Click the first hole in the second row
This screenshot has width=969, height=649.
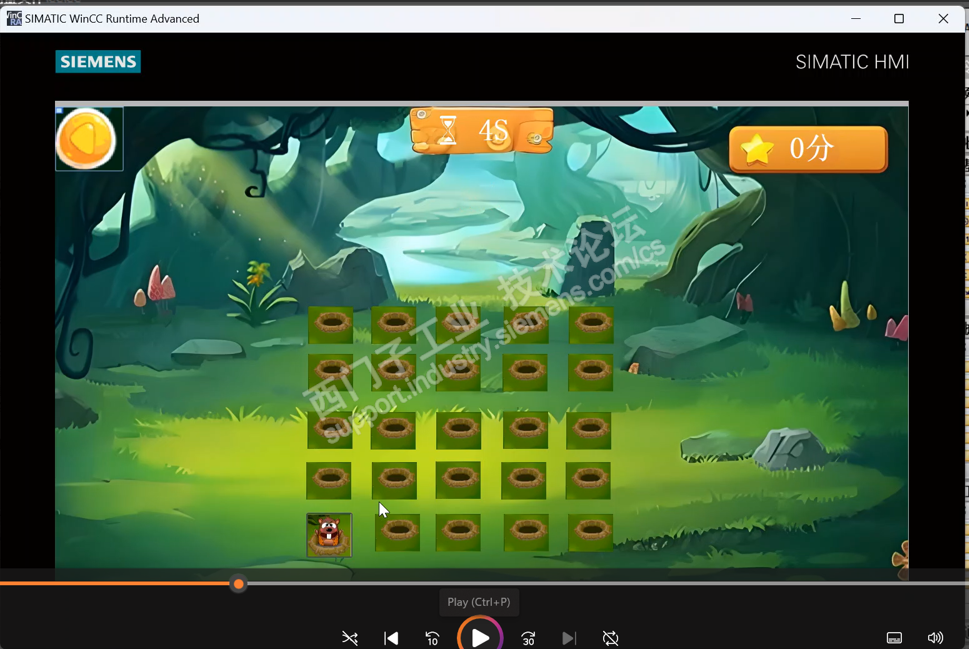pyautogui.click(x=331, y=373)
